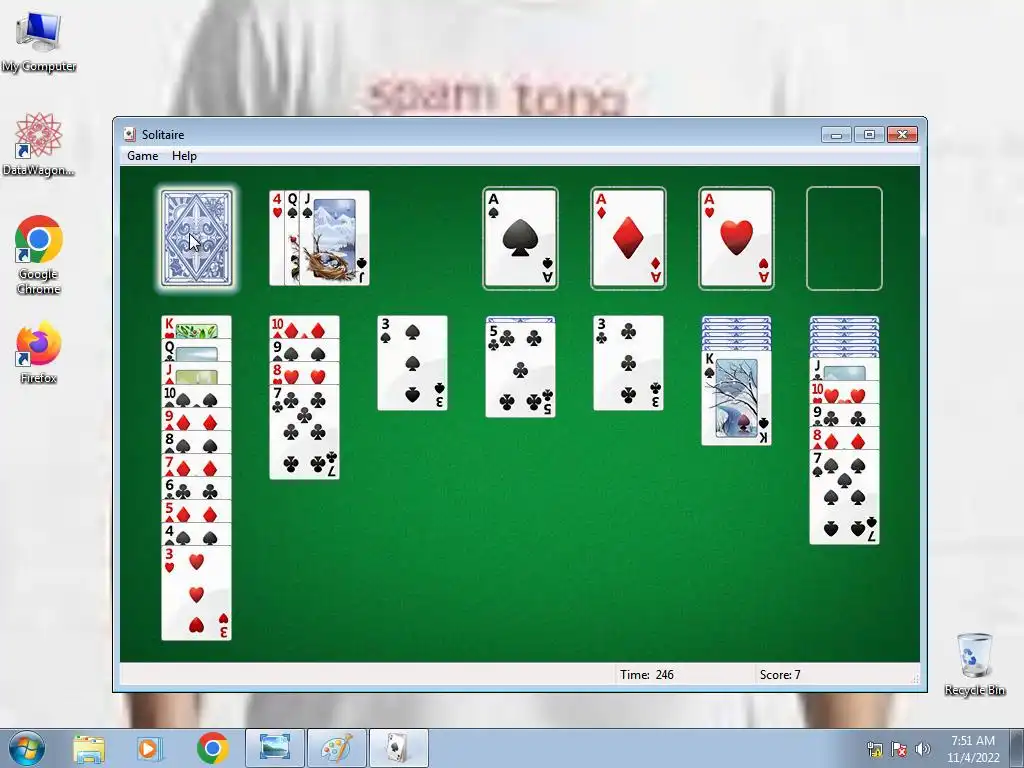Select the 3 of hearts in first column
Screen dimensions: 1024x768
[197, 593]
